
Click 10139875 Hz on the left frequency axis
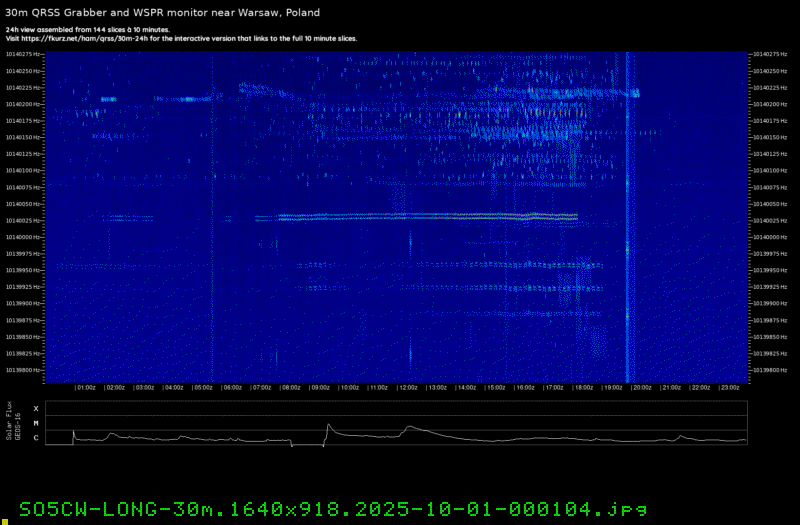tap(23, 320)
